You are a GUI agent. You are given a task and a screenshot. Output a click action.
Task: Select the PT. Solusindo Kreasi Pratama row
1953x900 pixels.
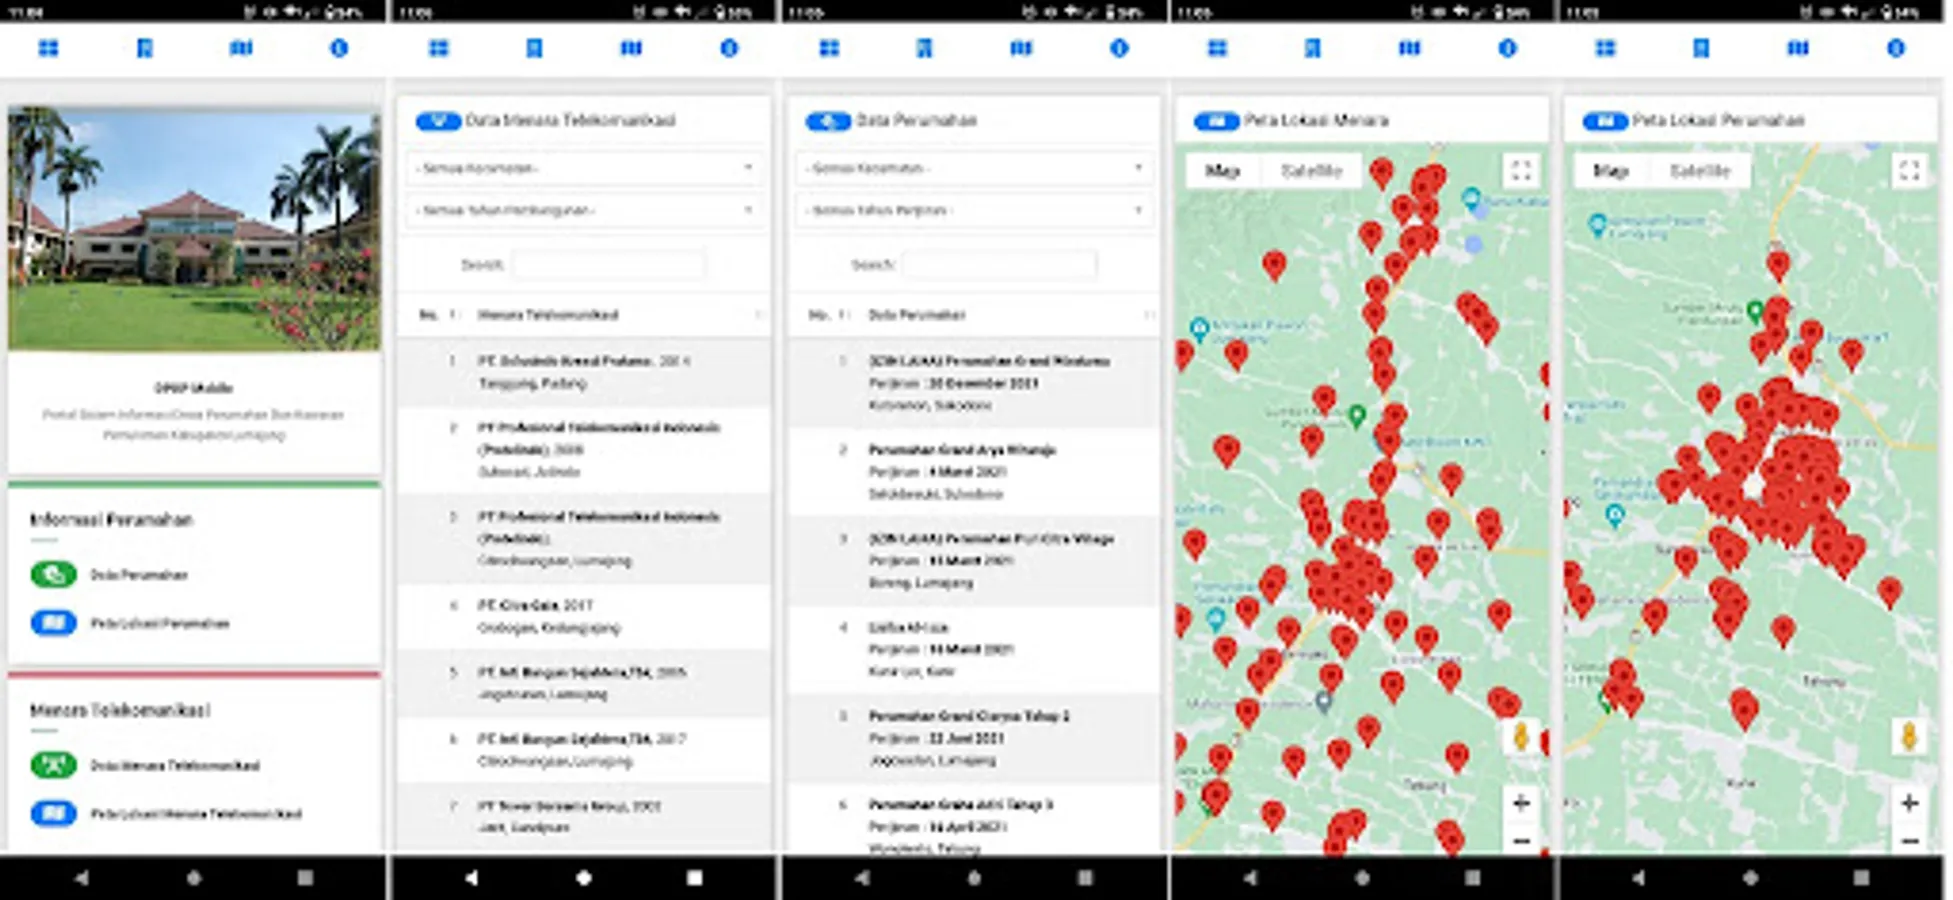point(584,372)
